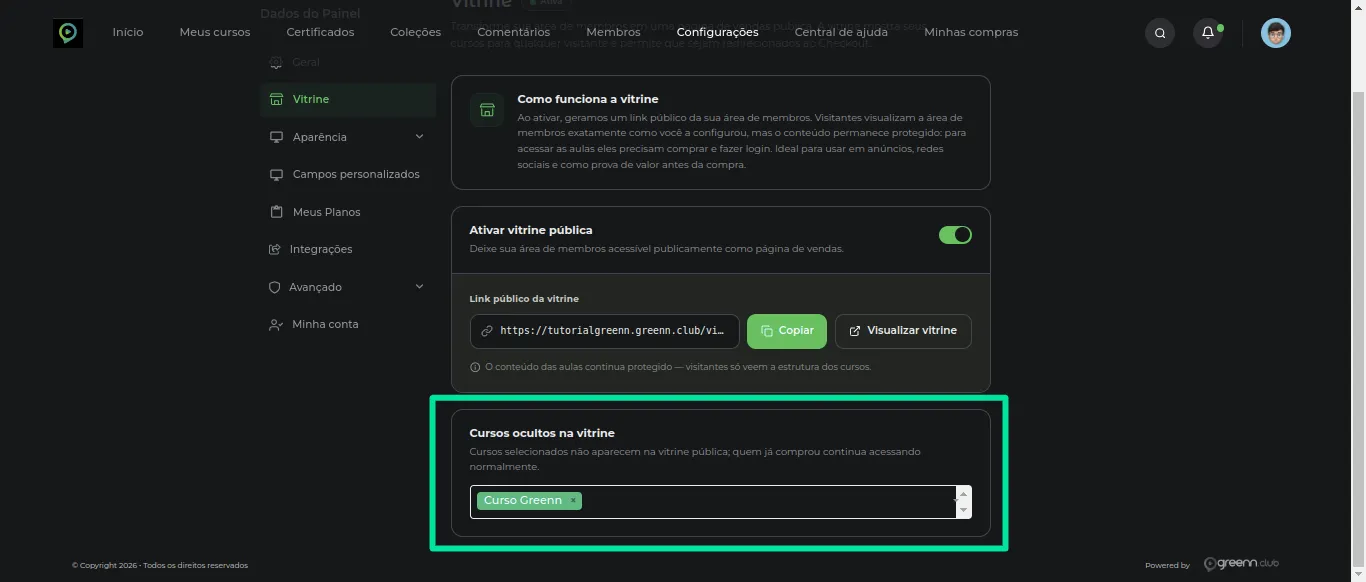This screenshot has height=582, width=1366.
Task: Click the Copiar button
Action: tap(787, 331)
